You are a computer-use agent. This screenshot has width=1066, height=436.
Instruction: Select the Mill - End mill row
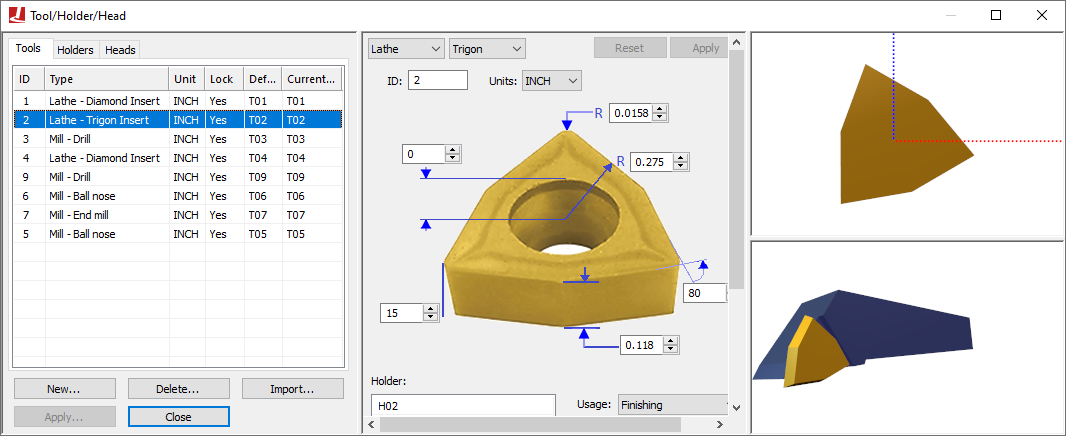point(178,215)
